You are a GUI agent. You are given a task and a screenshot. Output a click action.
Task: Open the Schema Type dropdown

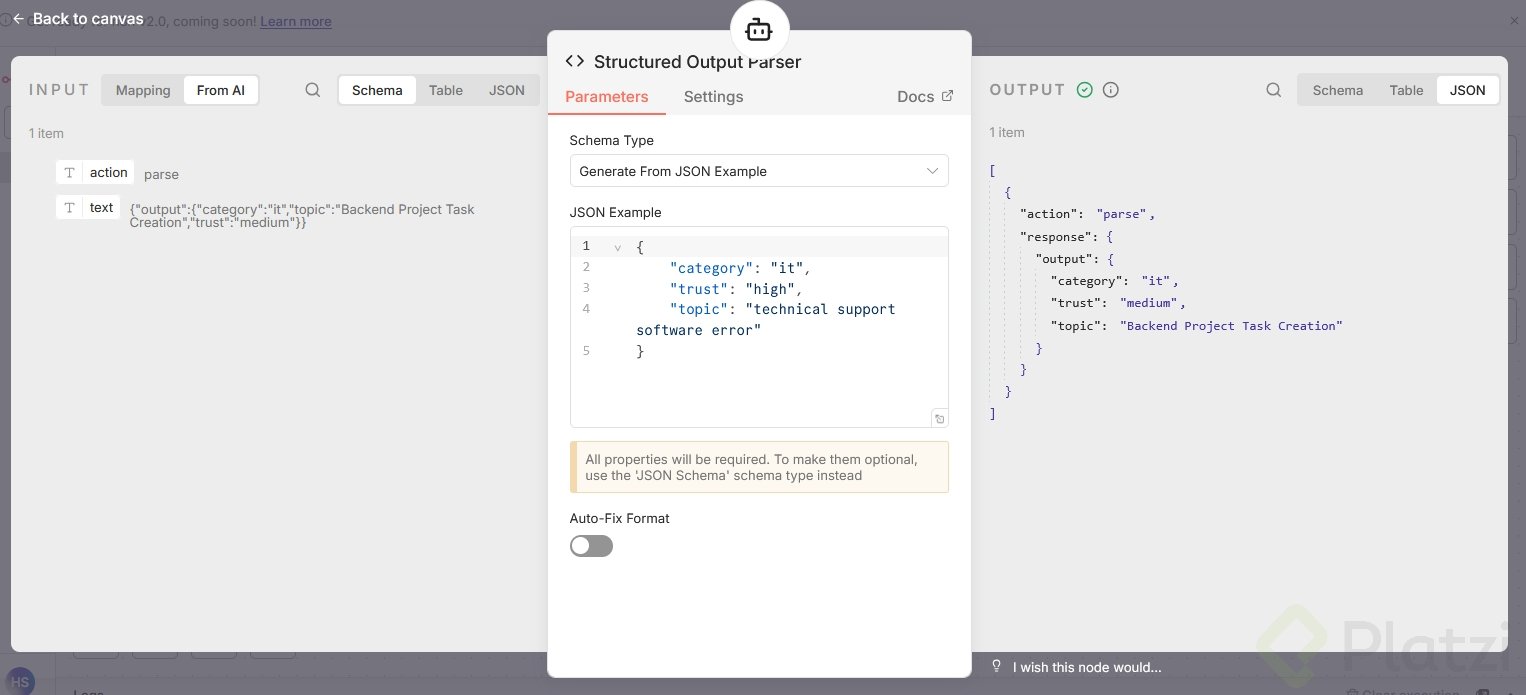pos(758,171)
